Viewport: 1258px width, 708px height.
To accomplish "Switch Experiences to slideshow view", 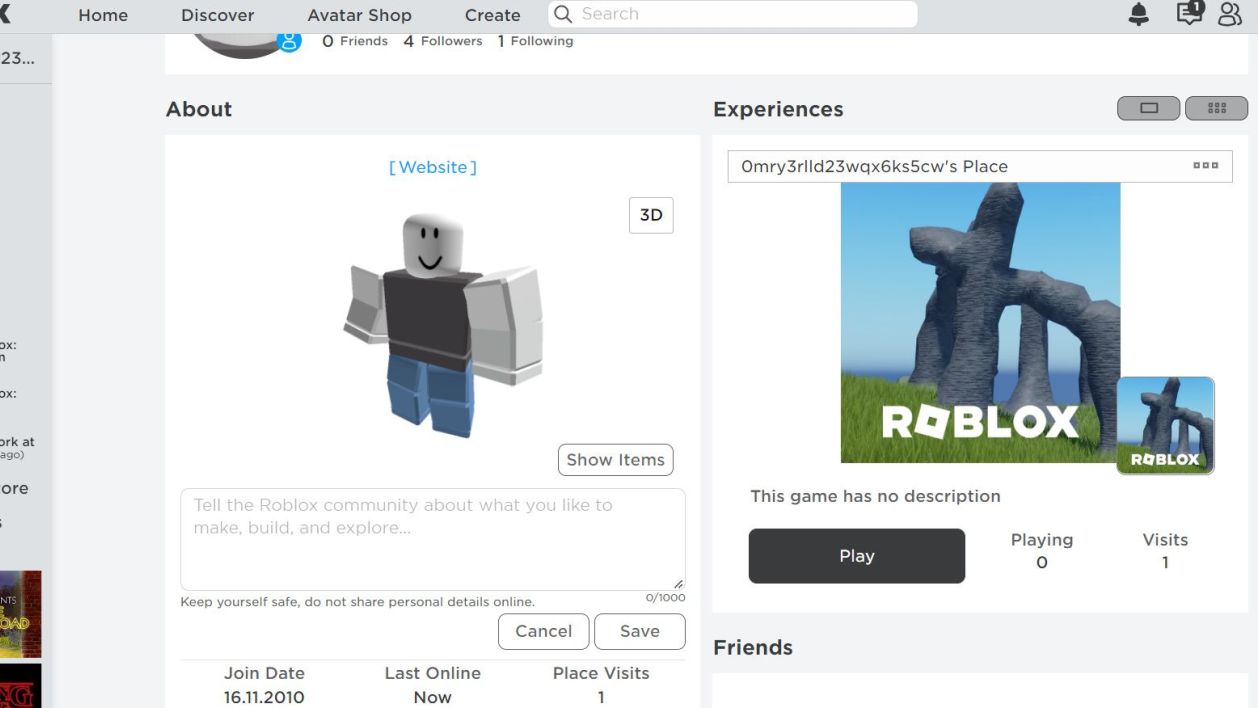I will coord(1149,108).
